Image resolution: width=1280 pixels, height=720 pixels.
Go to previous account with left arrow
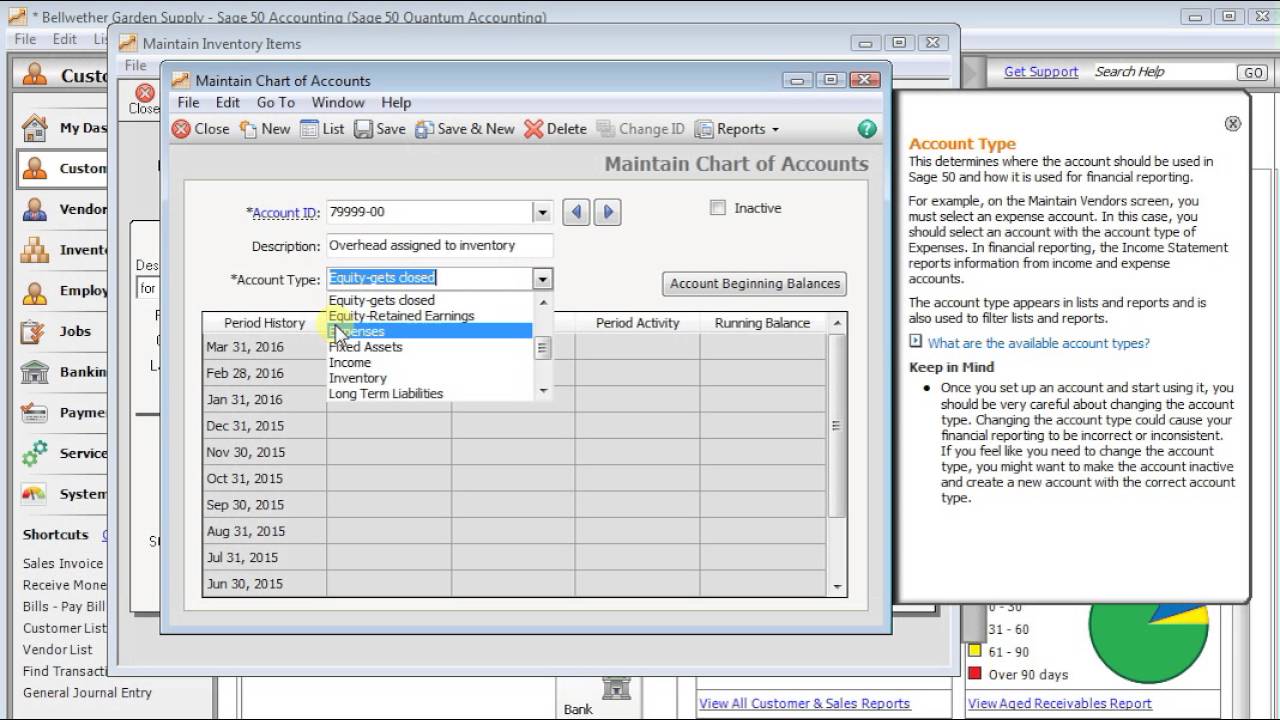pyautogui.click(x=575, y=212)
